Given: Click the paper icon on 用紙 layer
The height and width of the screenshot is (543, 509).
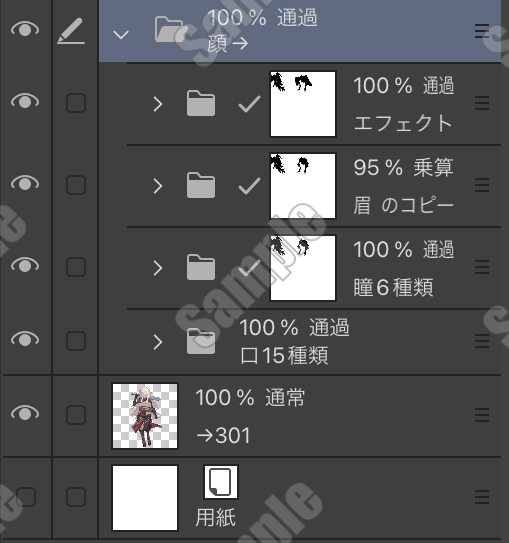Looking at the screenshot, I should (221, 482).
